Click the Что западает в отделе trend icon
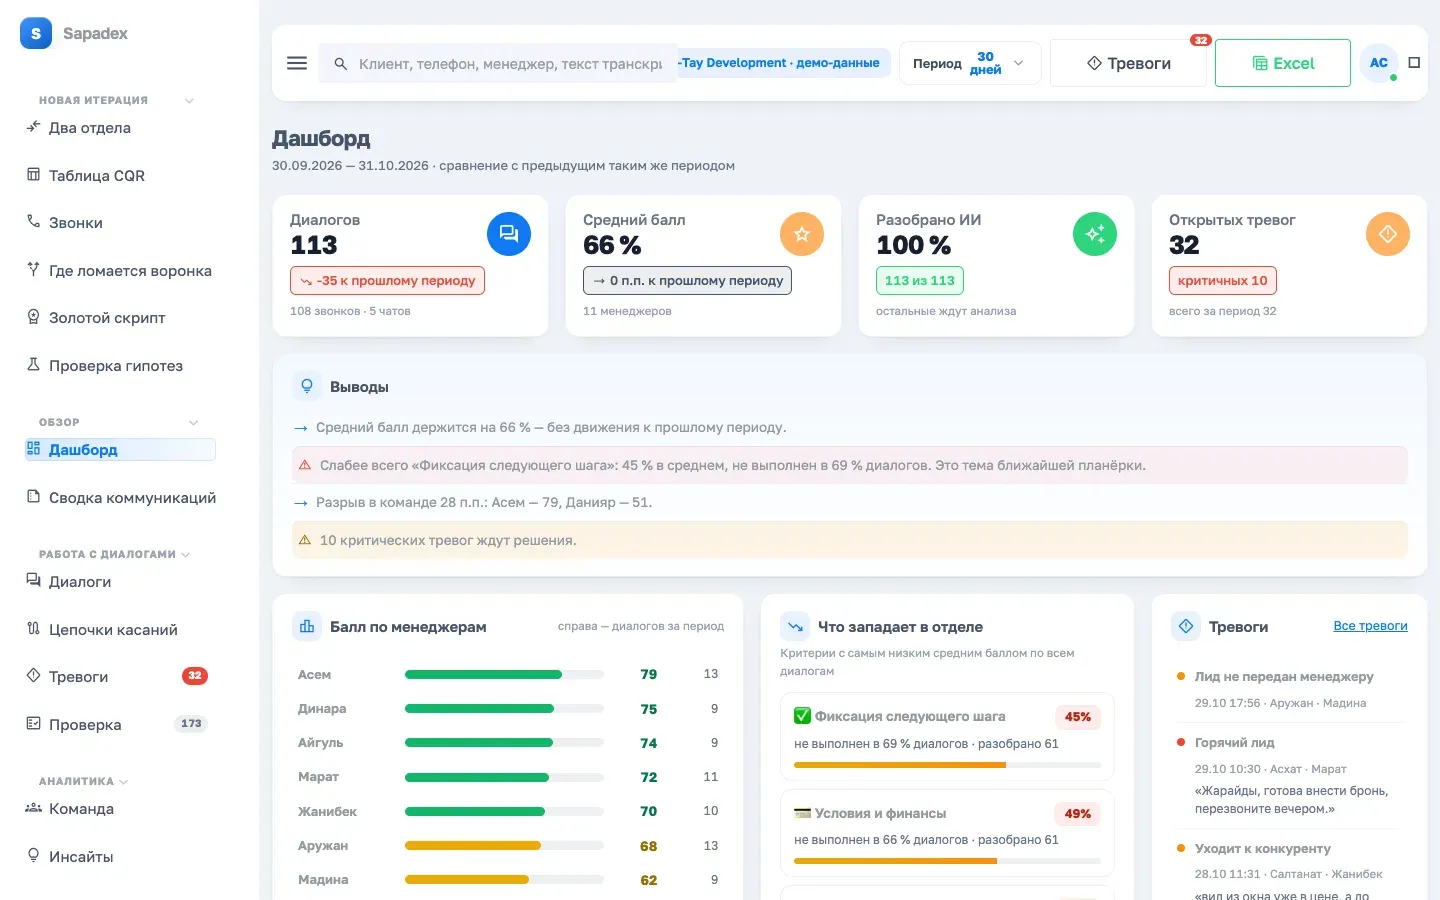1440x900 pixels. coord(795,626)
